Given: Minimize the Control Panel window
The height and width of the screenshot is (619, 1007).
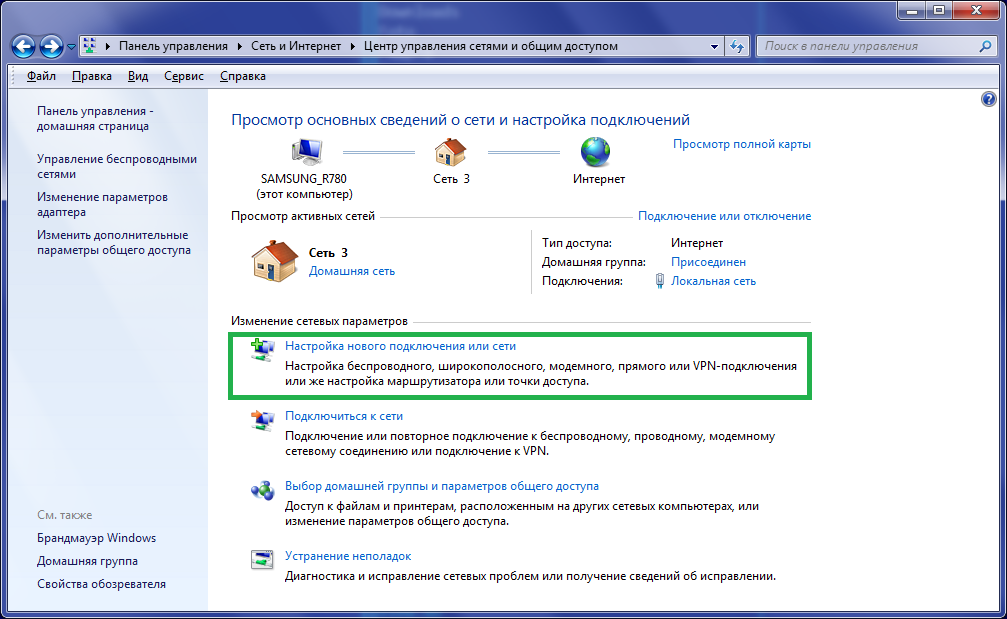Looking at the screenshot, I should [911, 11].
